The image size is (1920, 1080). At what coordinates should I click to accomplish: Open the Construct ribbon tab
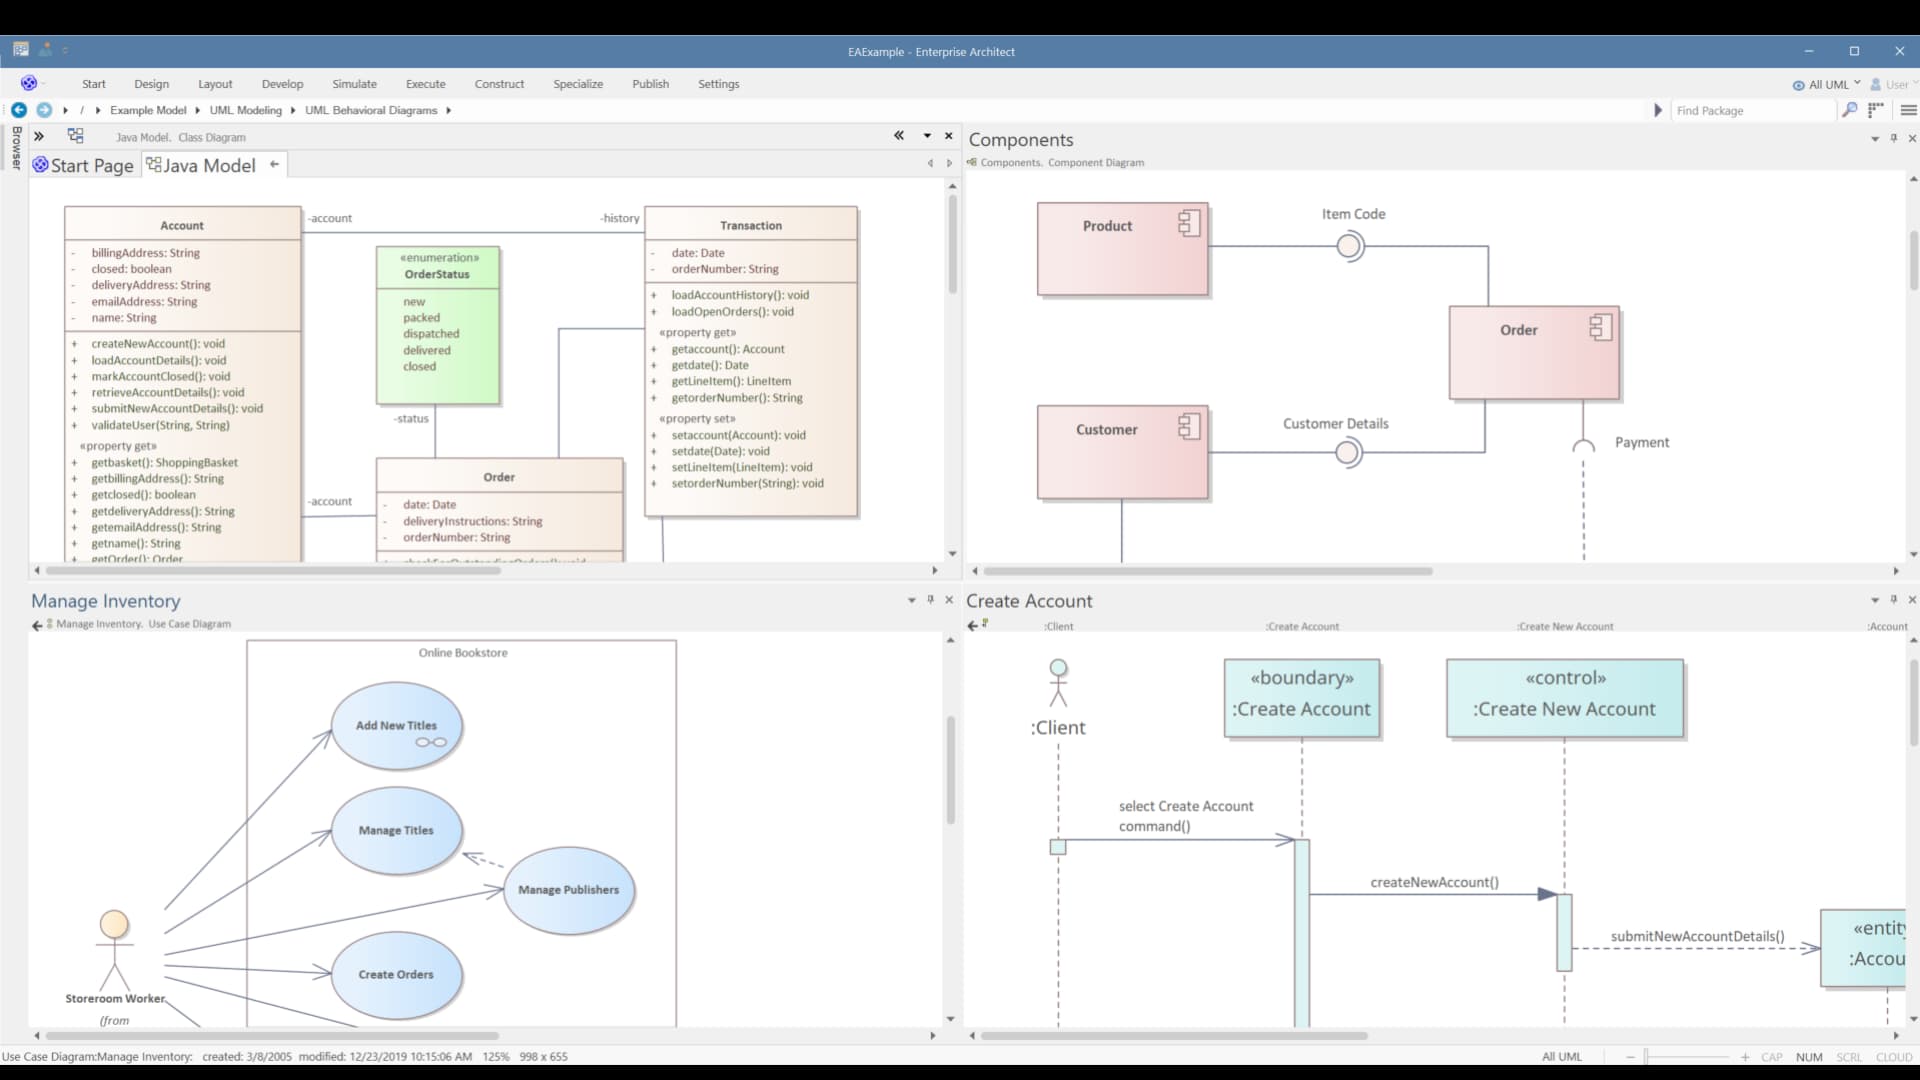[x=499, y=84]
